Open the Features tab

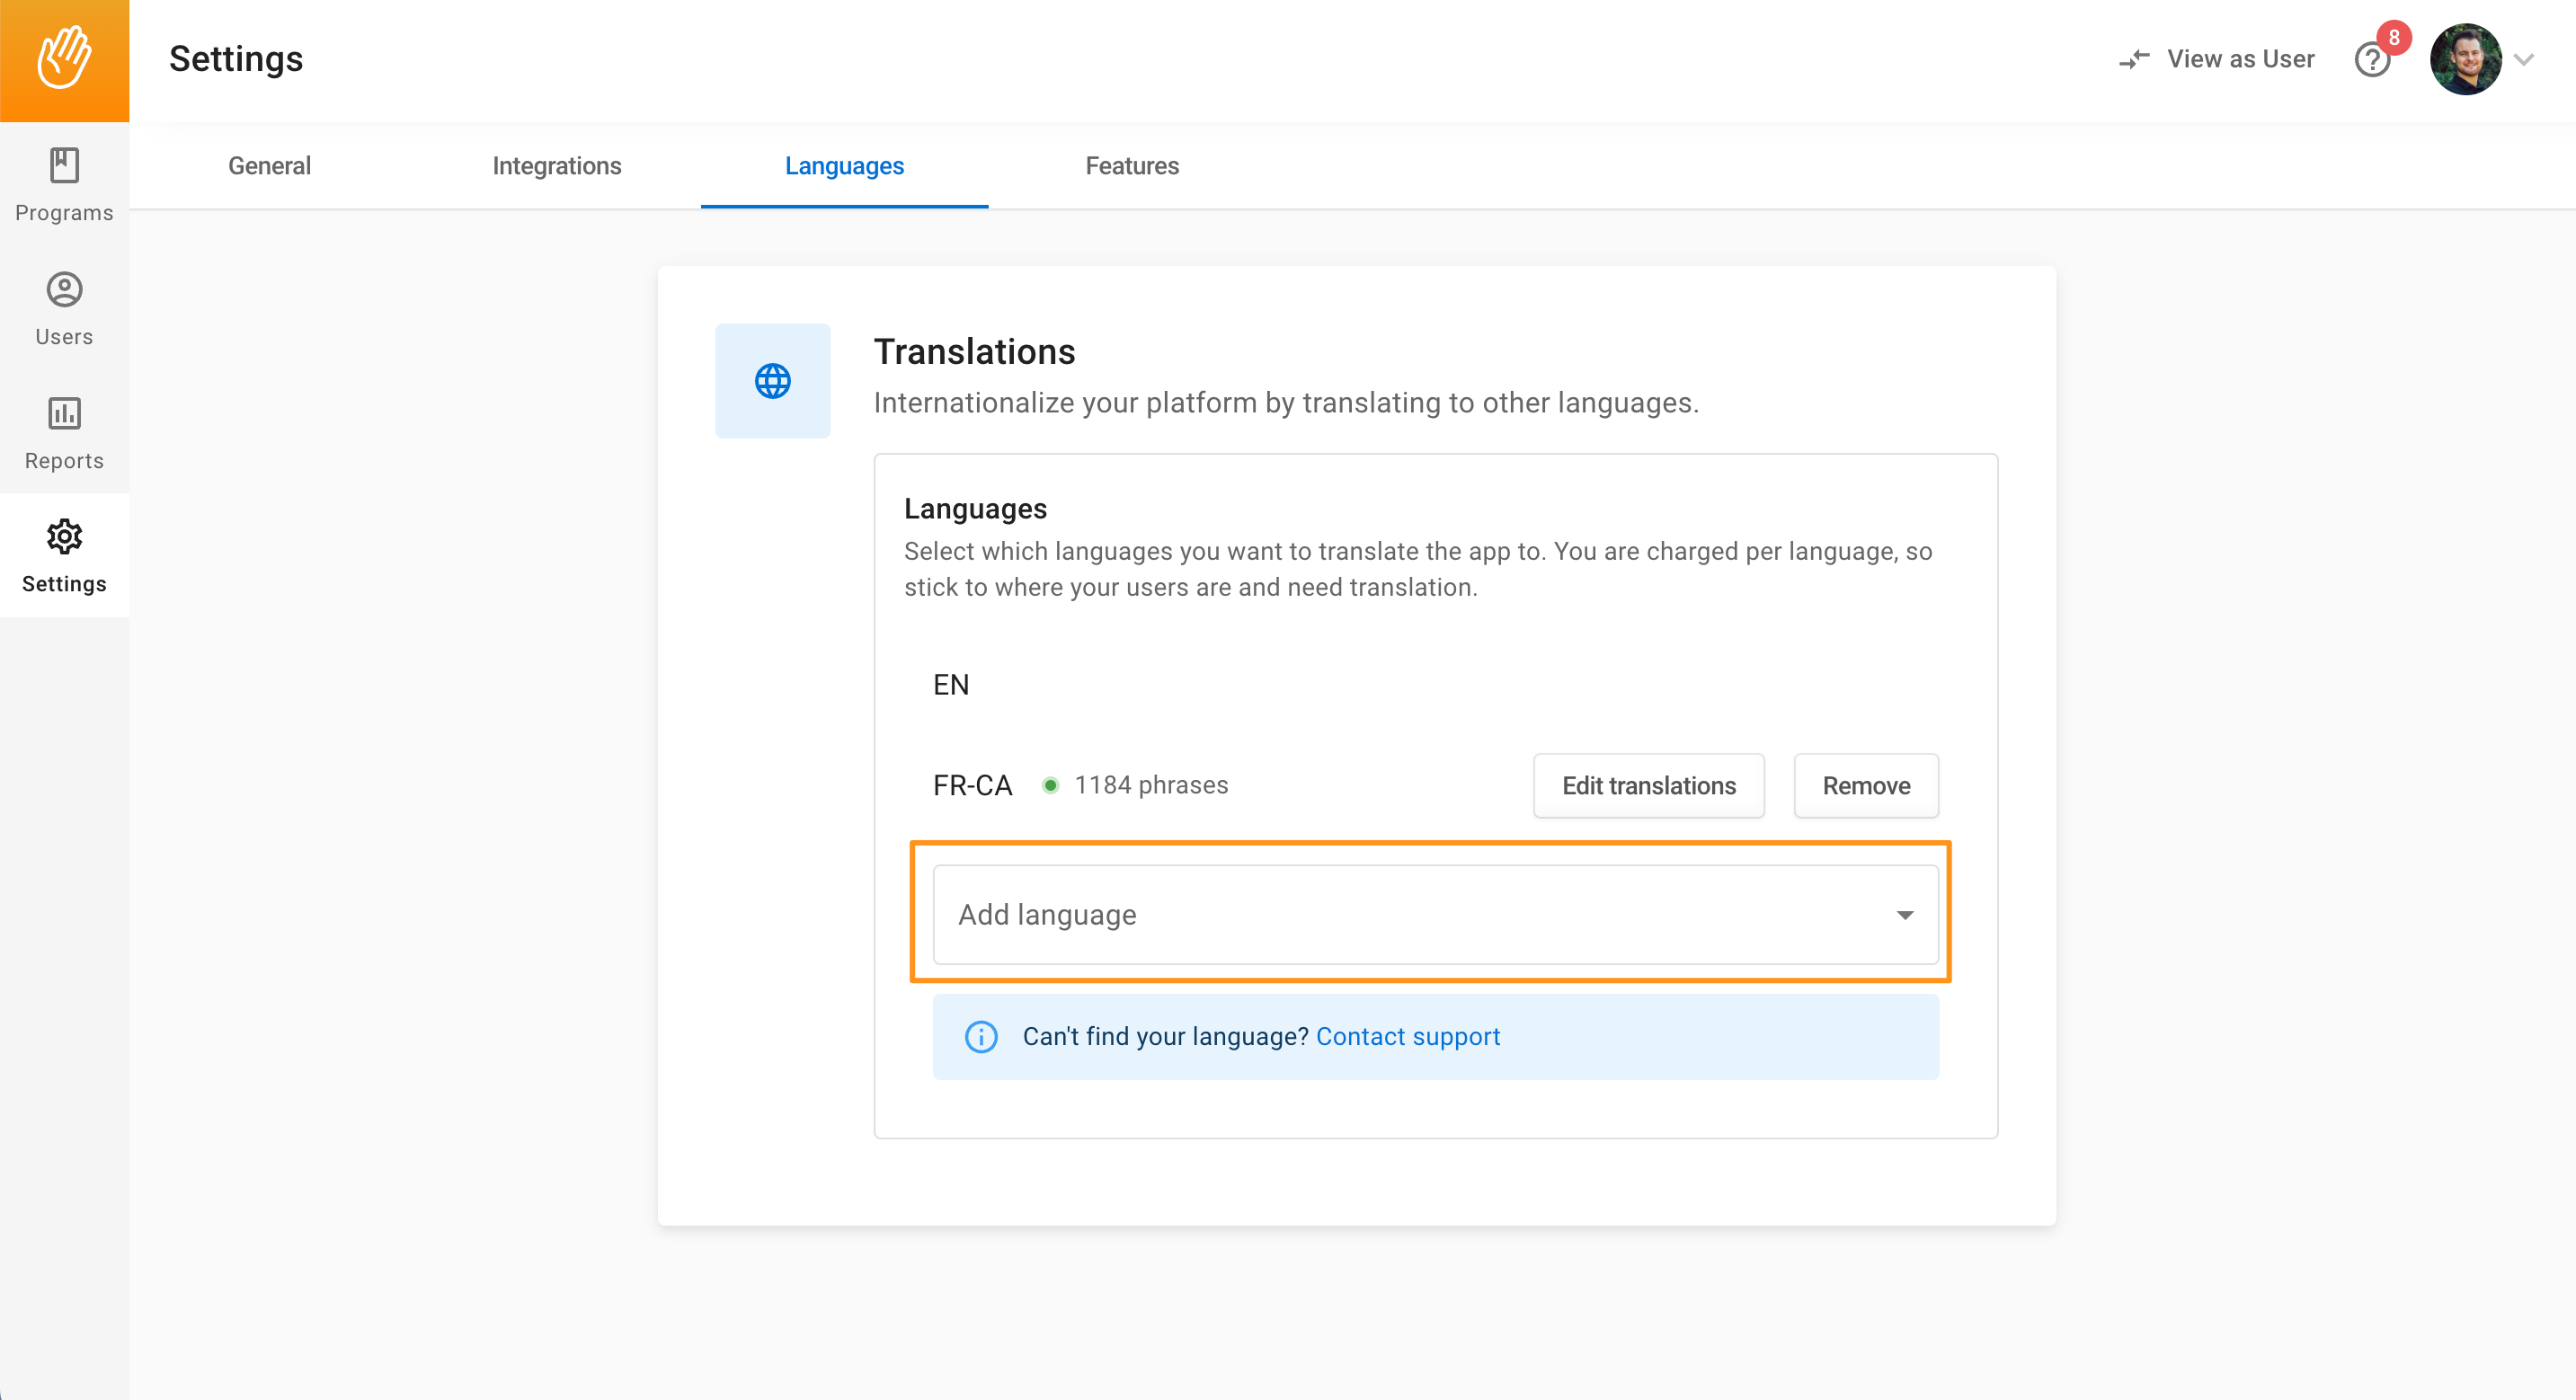click(x=1131, y=166)
